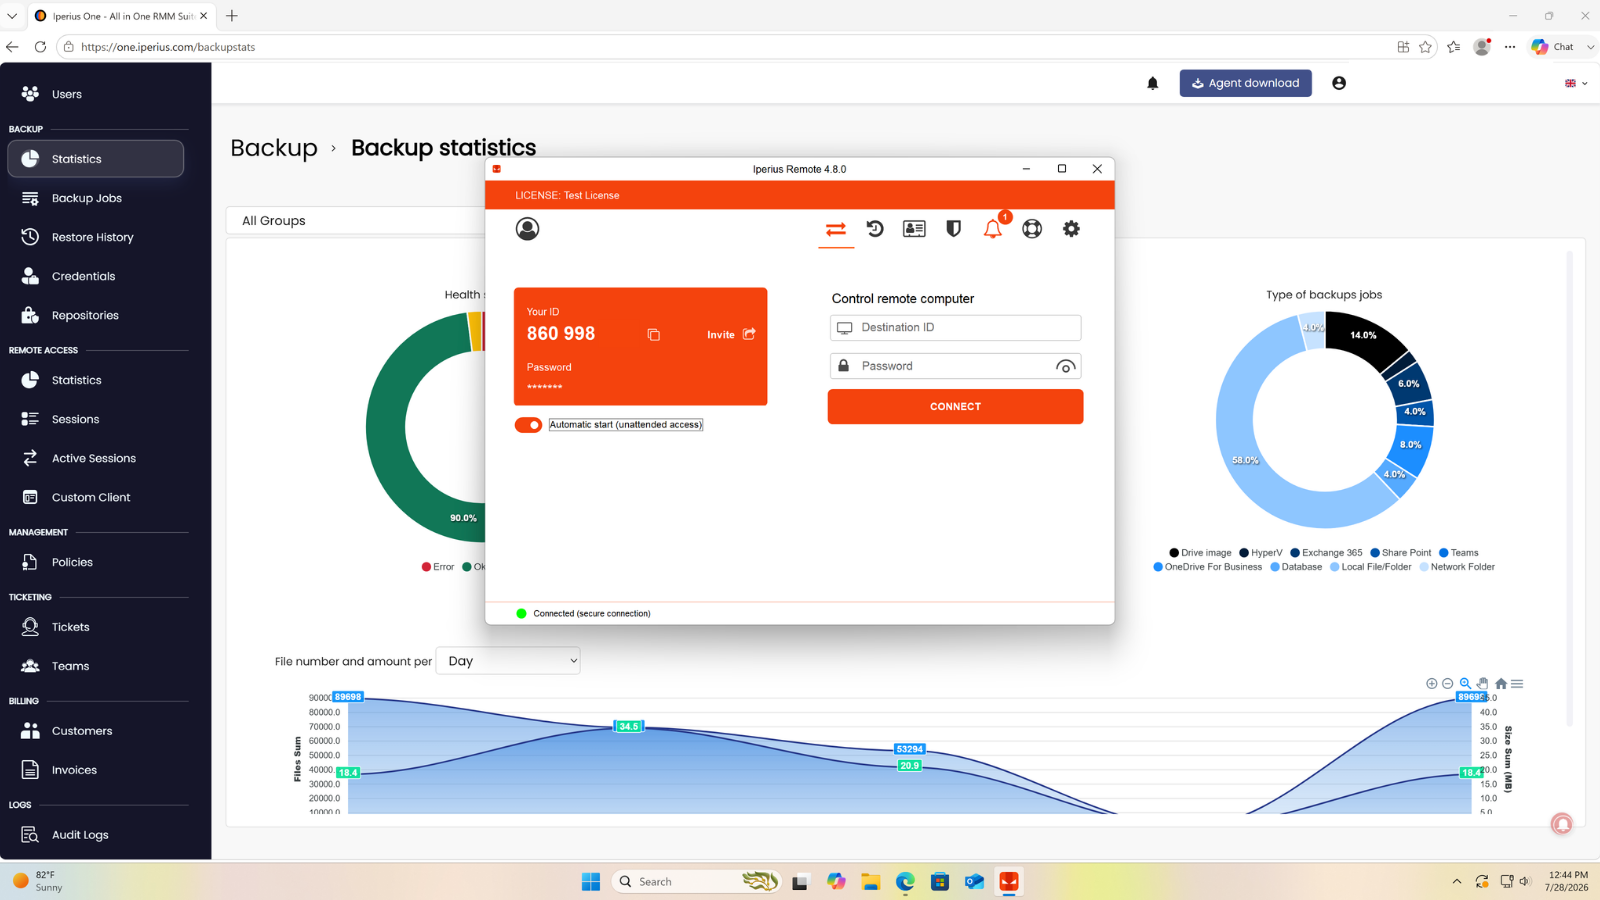Image resolution: width=1600 pixels, height=900 pixels.
Task: Open Restore History in sidebar
Action: point(96,237)
